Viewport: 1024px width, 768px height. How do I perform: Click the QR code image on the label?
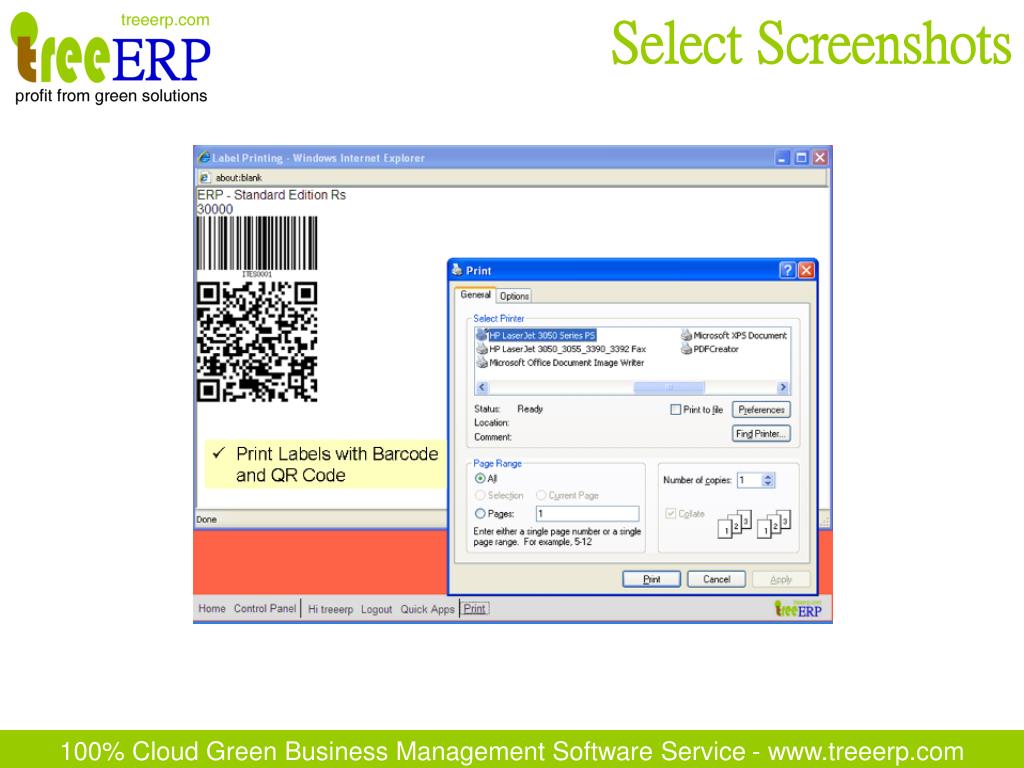pos(257,342)
